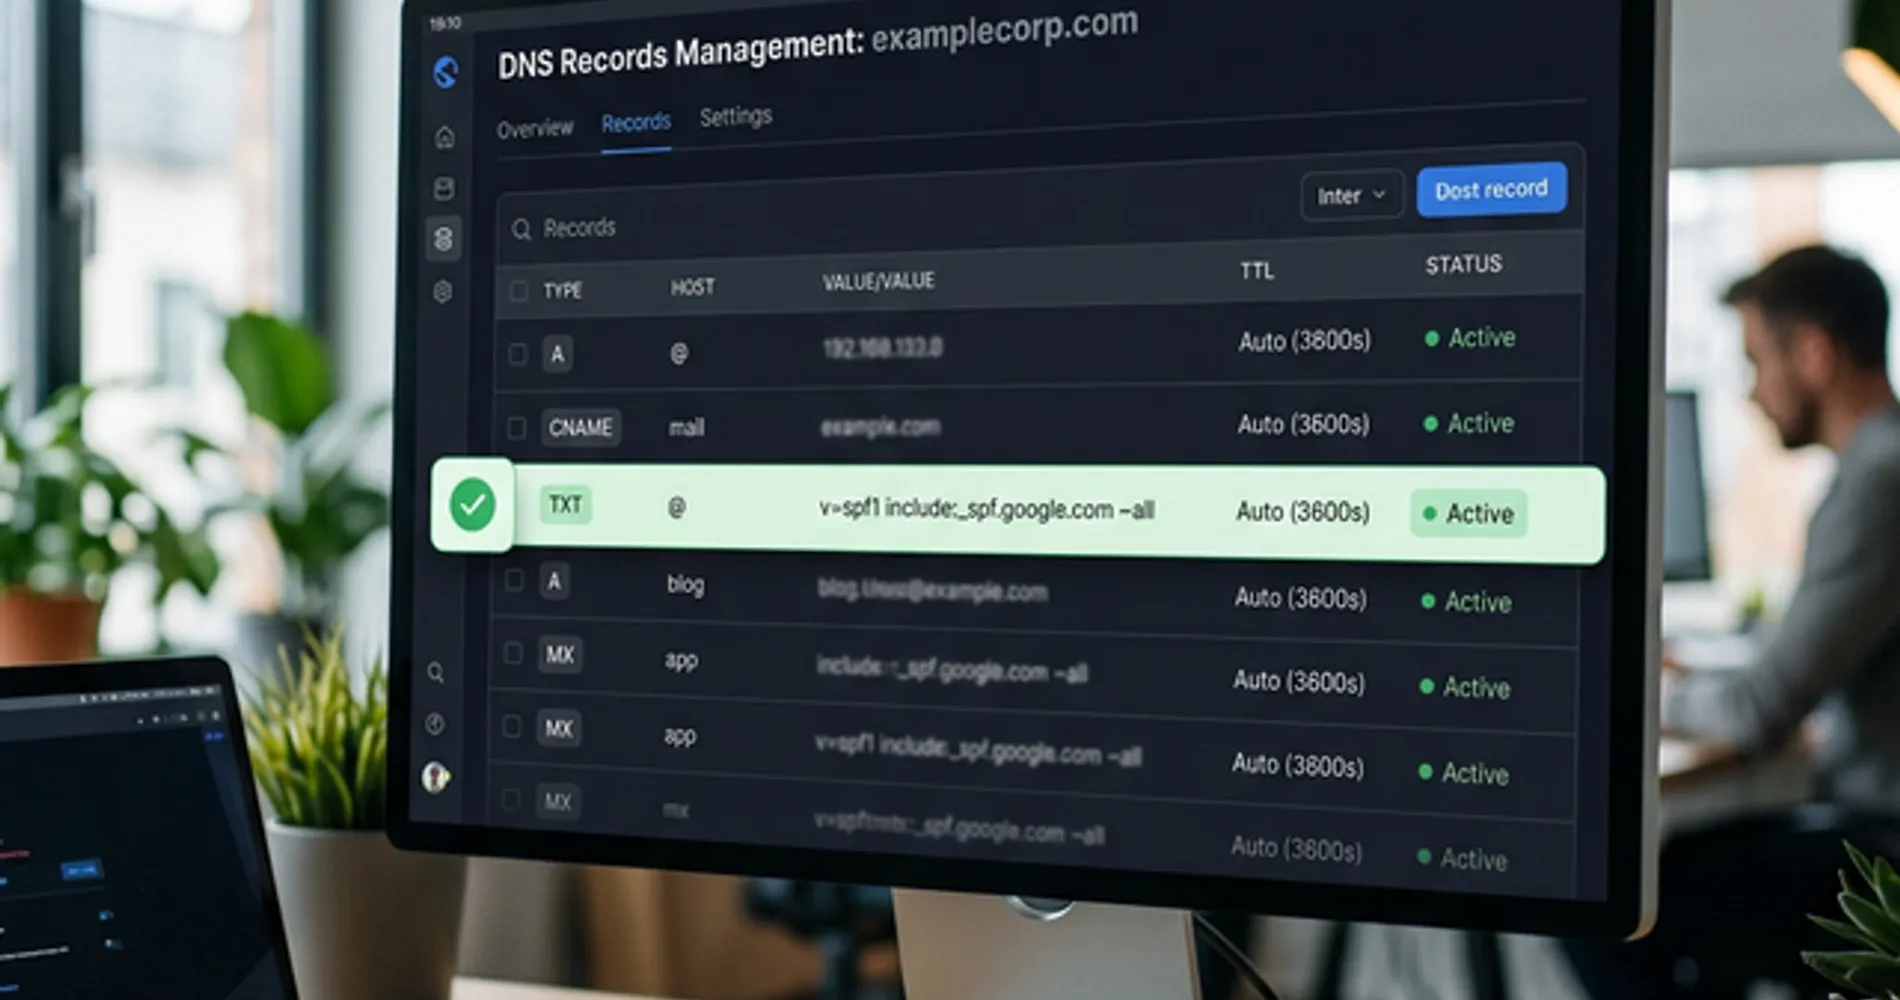1900x1000 pixels.
Task: Open the gear settings icon in the sidebar
Action: tap(442, 292)
